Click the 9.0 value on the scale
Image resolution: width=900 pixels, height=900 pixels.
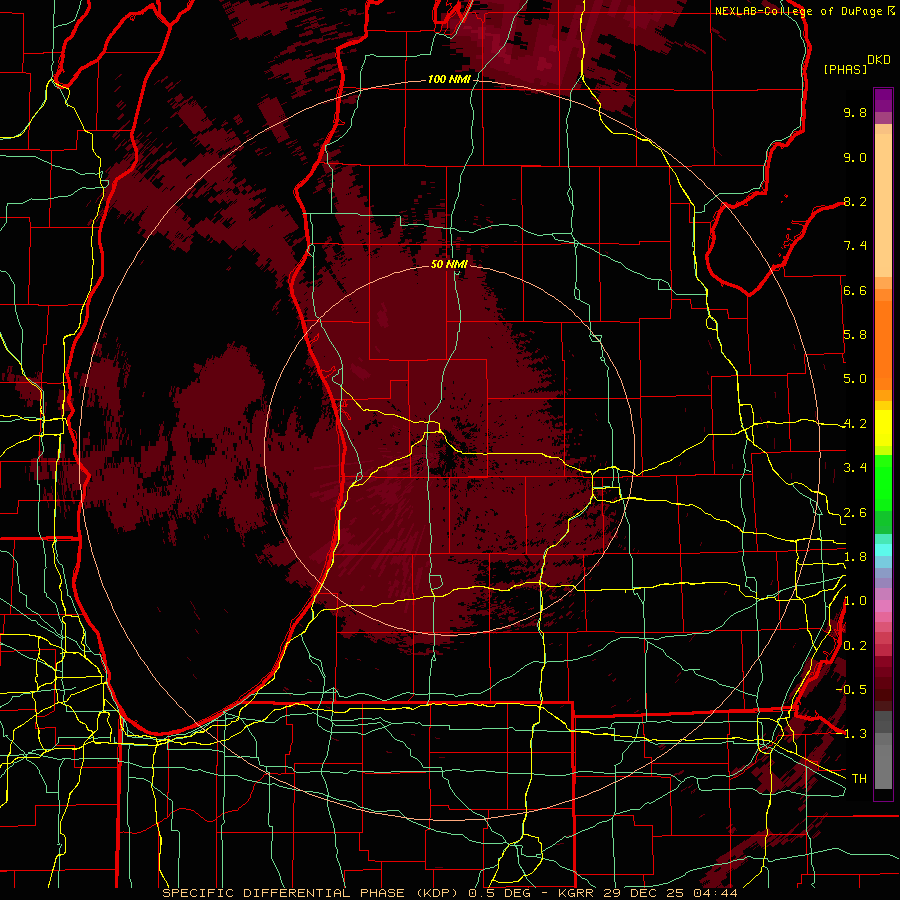[855, 157]
